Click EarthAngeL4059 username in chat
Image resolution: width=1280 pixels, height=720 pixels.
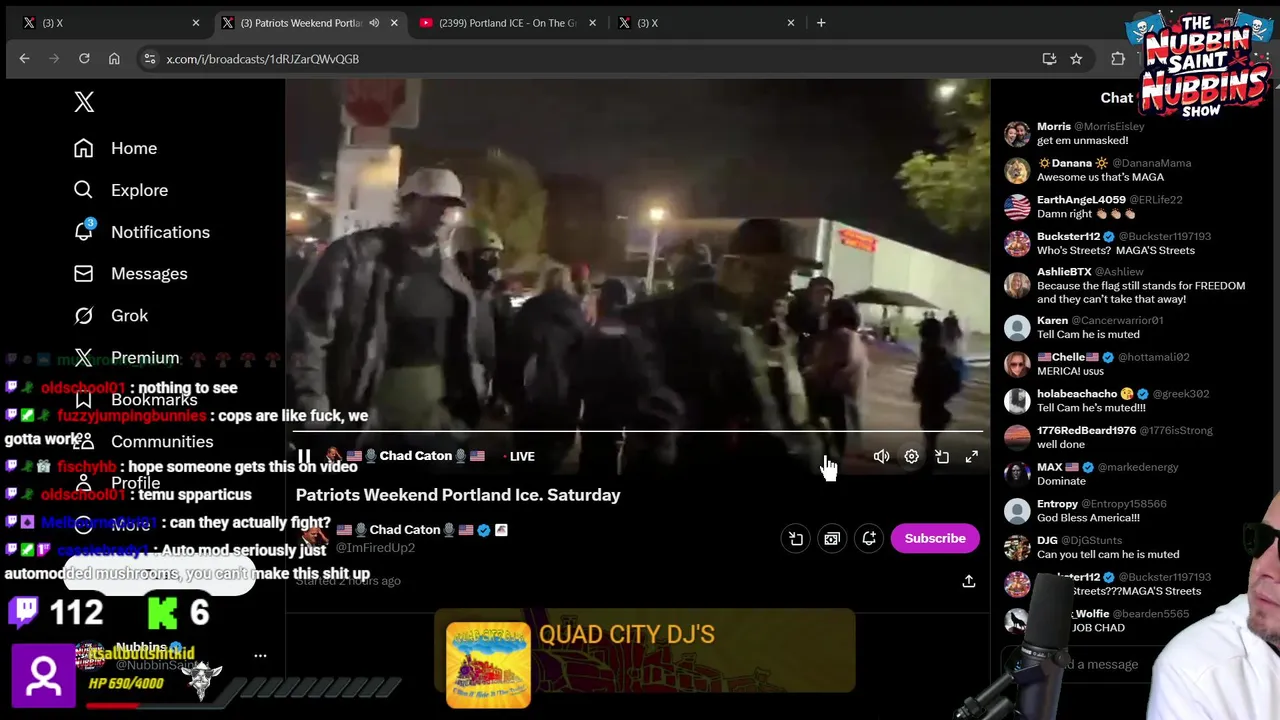(1081, 200)
